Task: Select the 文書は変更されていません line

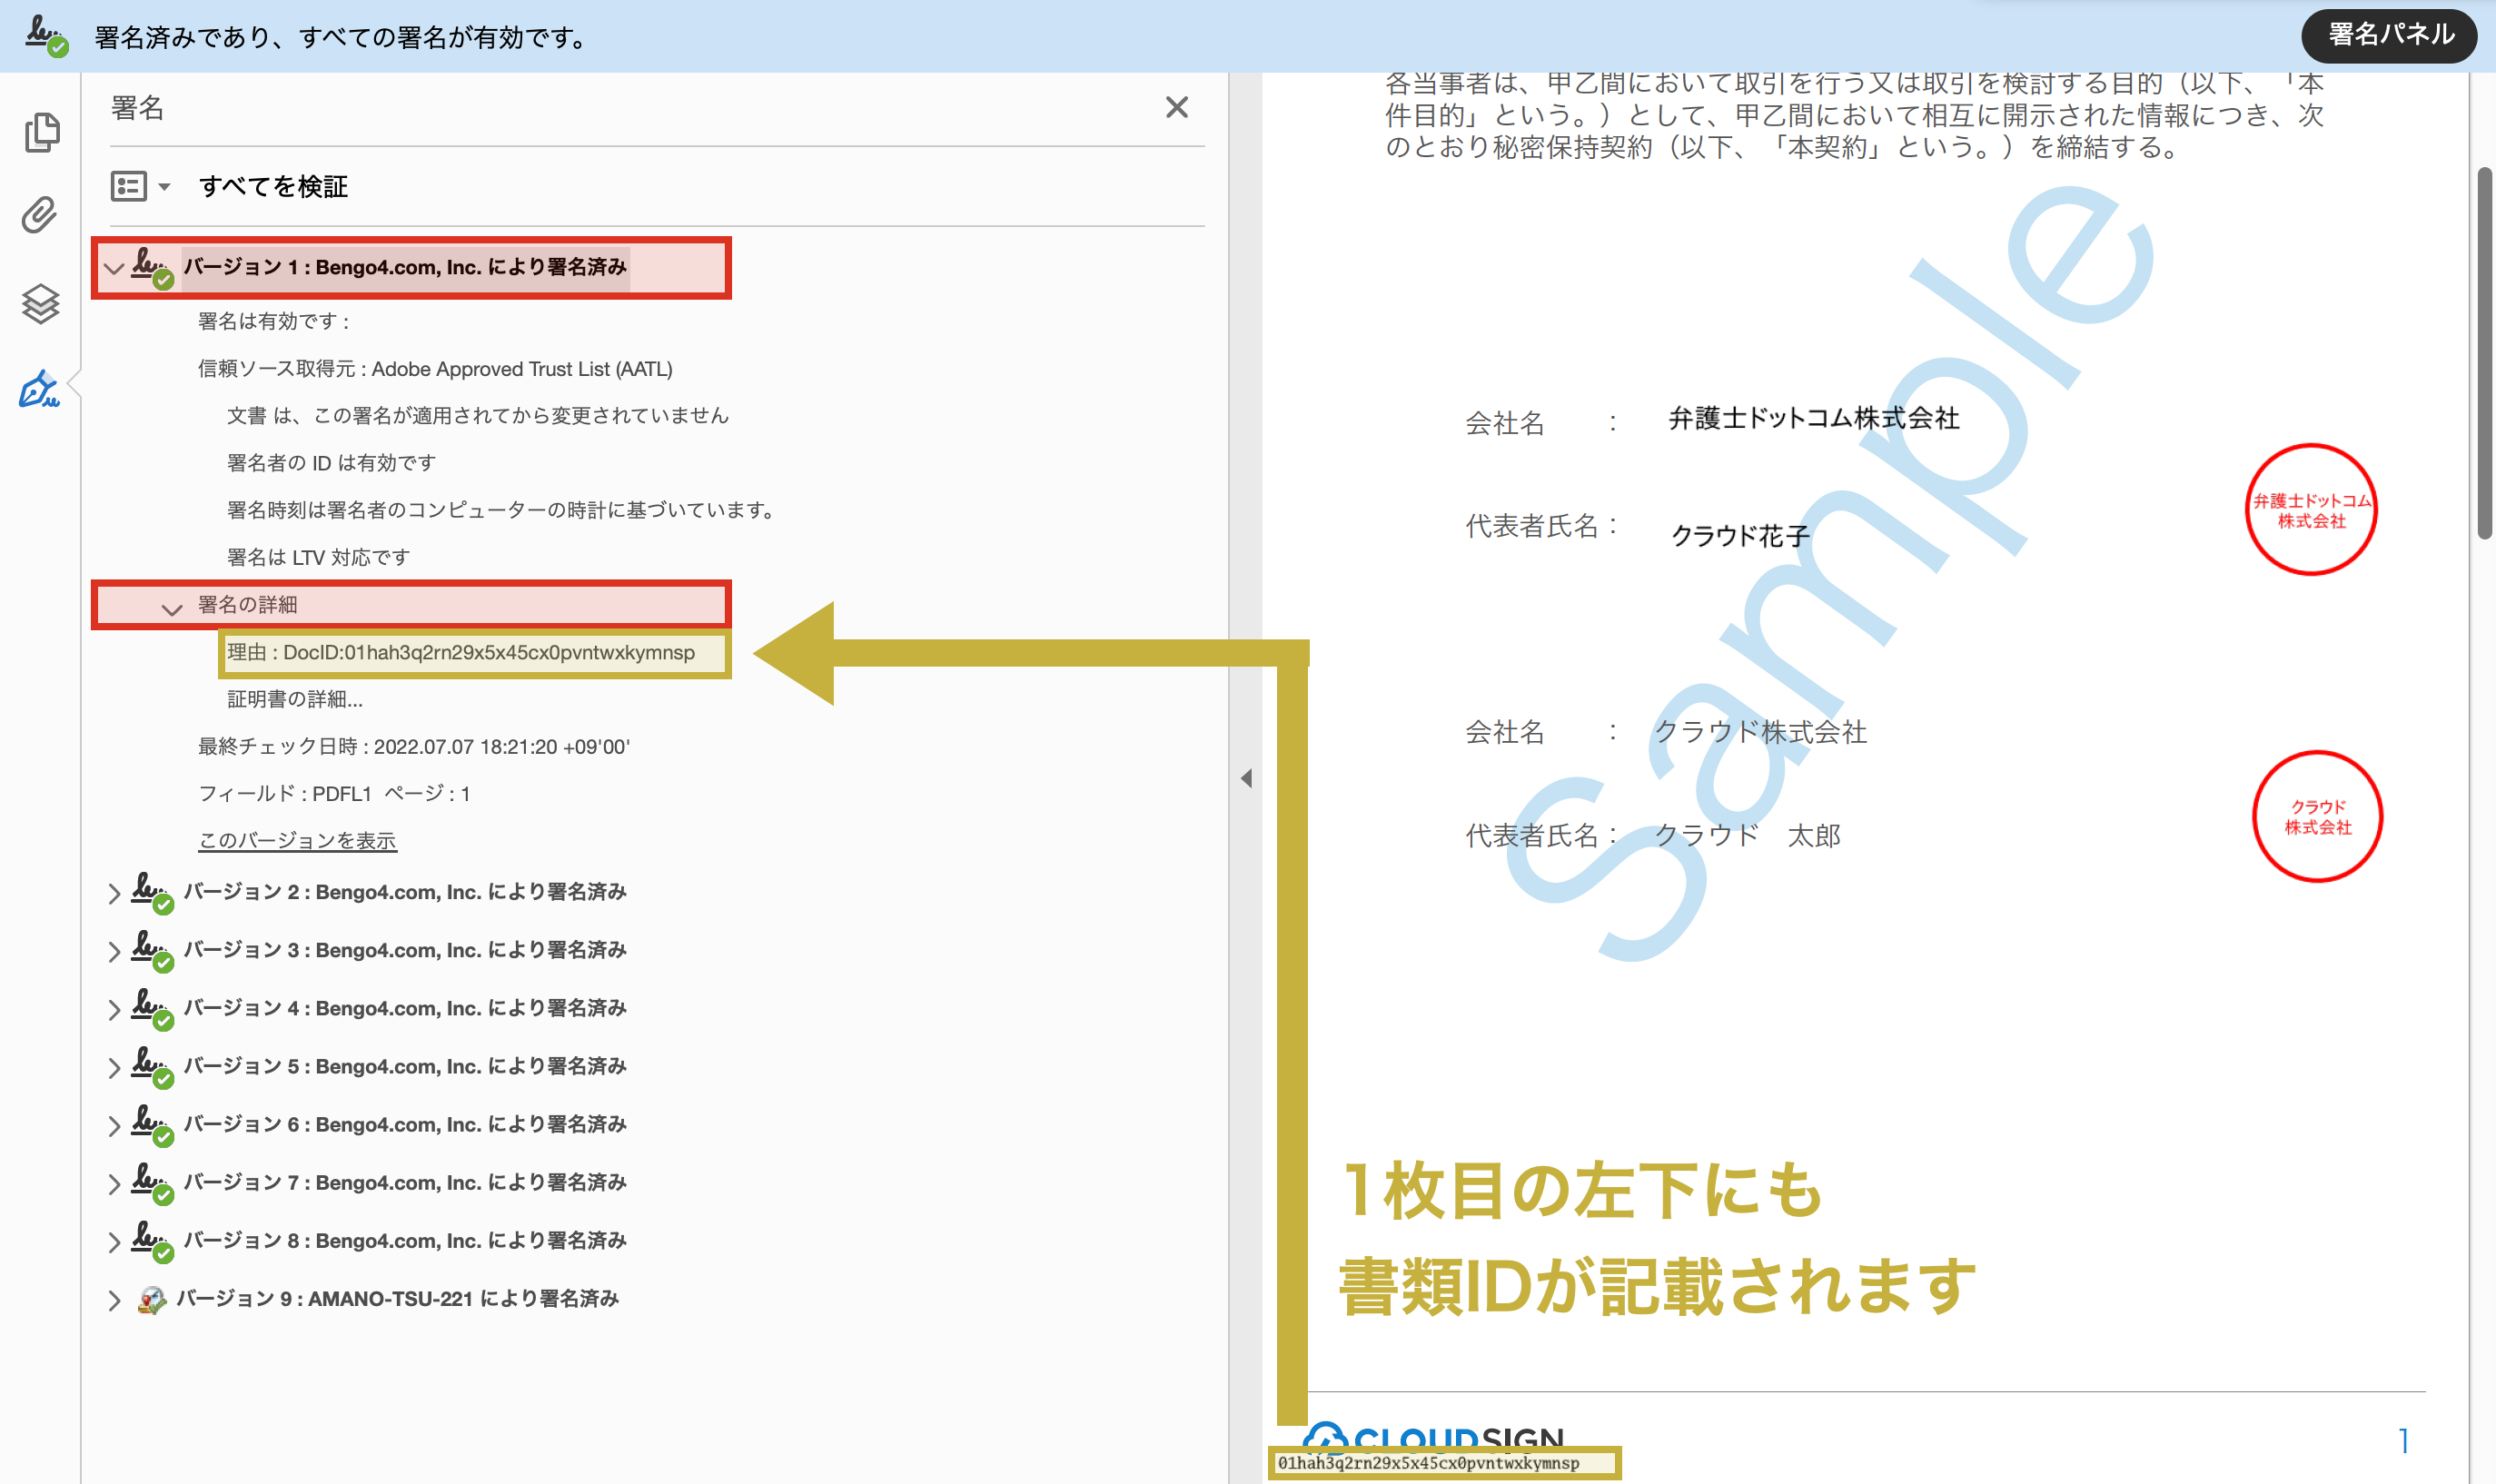Action: click(x=478, y=415)
